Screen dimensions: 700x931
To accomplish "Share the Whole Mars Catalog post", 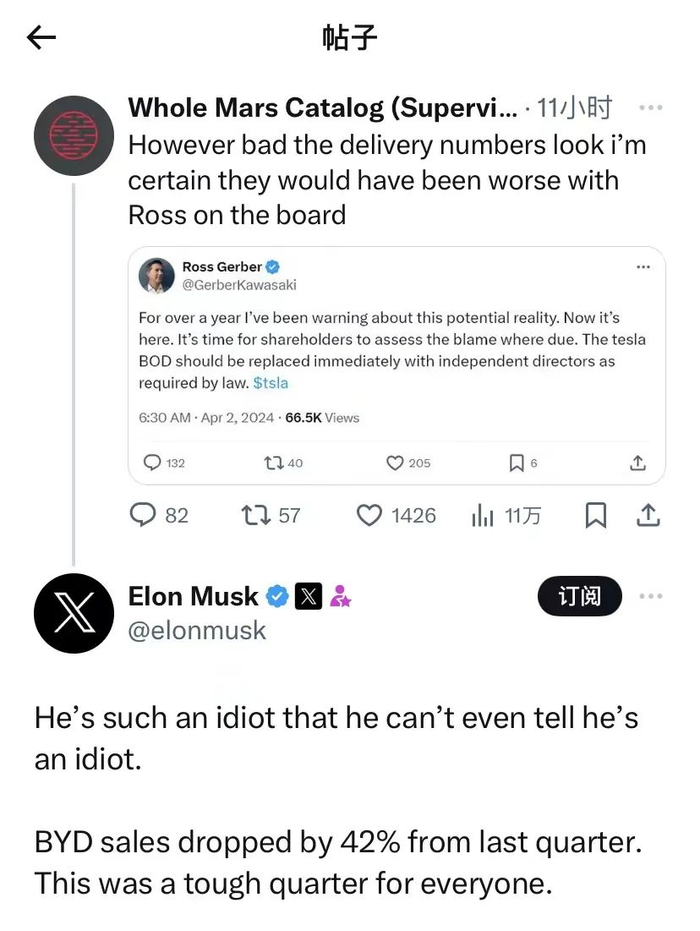I will click(x=648, y=515).
